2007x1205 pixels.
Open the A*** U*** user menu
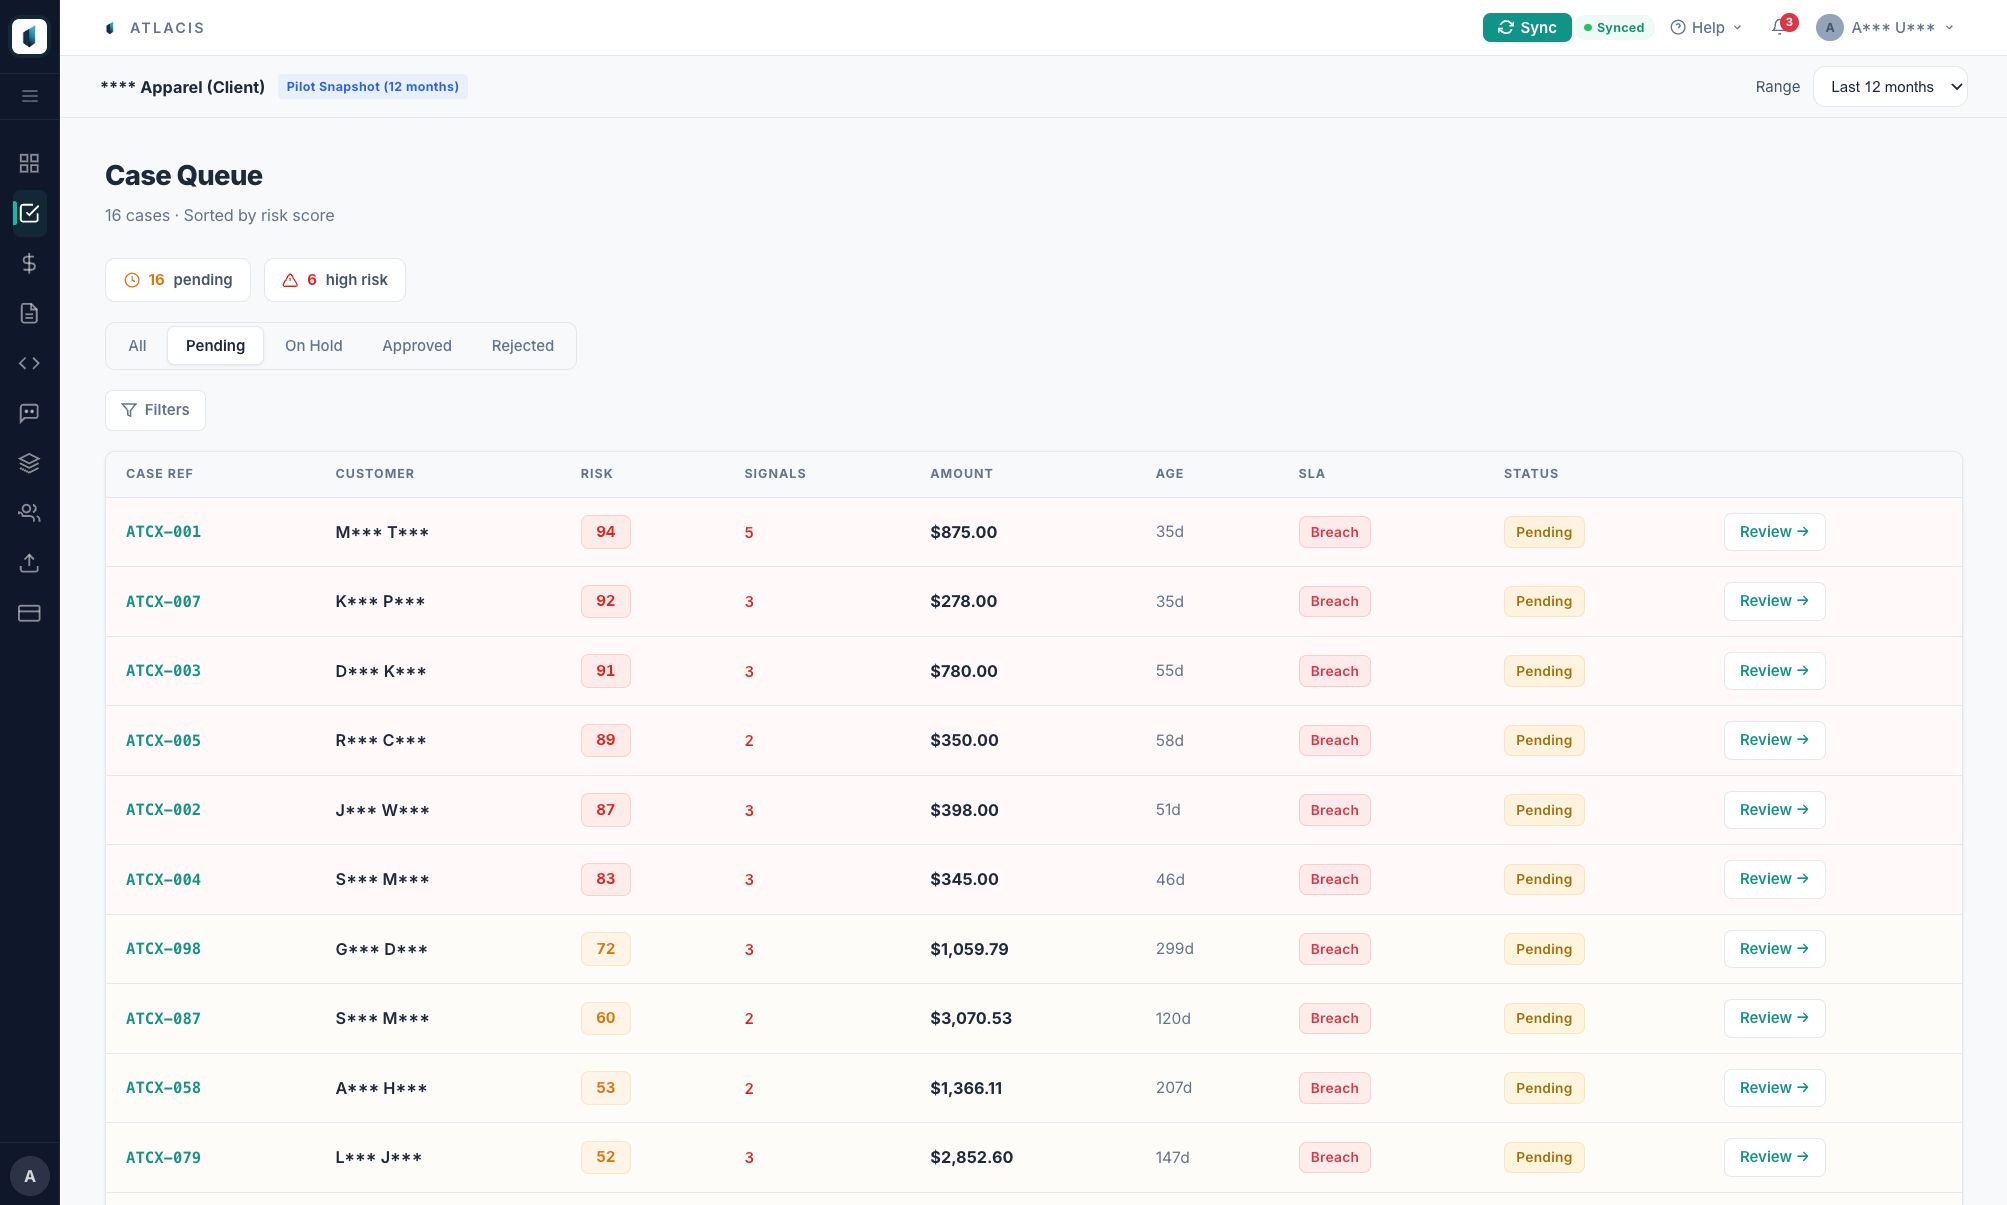coord(1886,28)
